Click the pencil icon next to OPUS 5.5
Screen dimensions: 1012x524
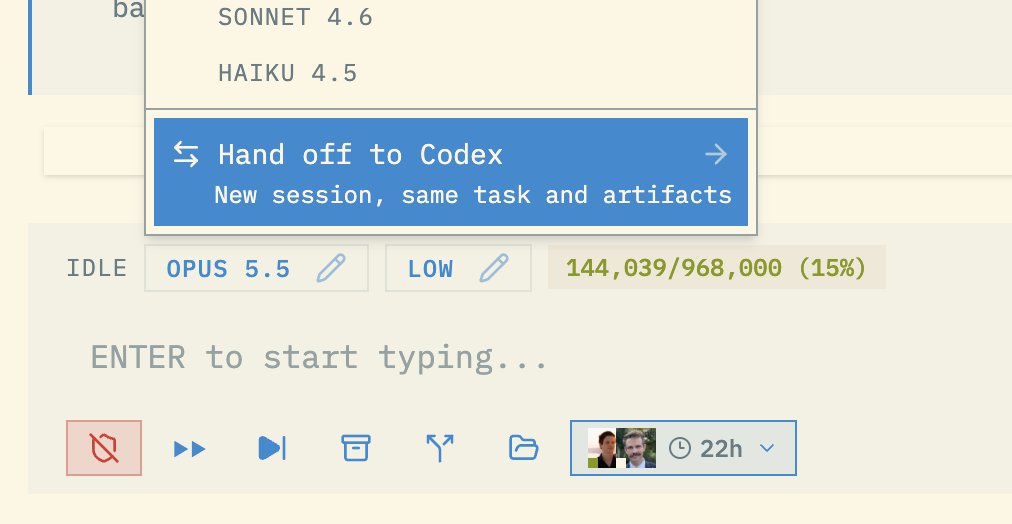(331, 268)
